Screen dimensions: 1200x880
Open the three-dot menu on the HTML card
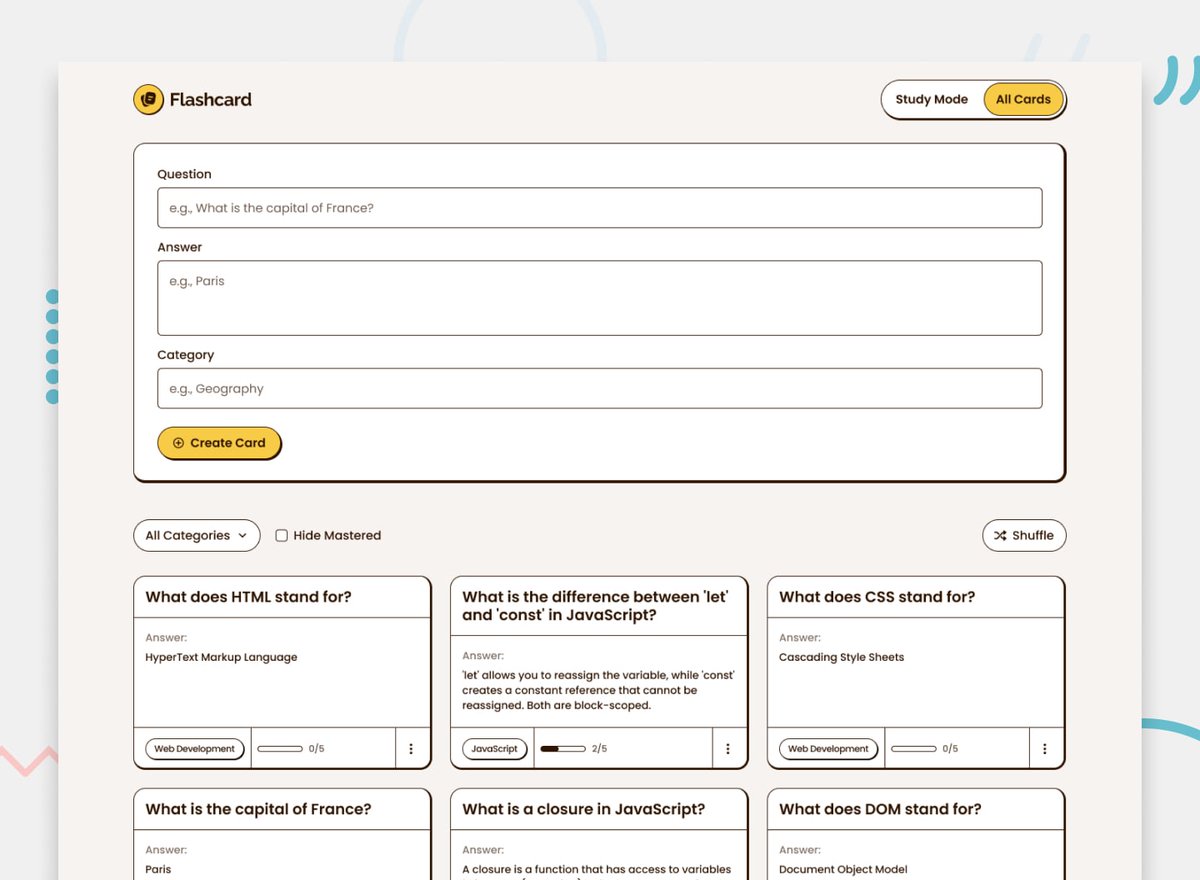click(x=412, y=748)
